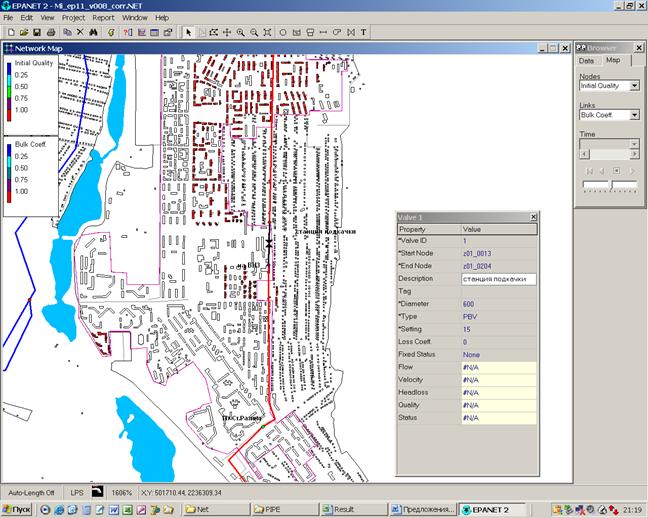648x518 pixels.
Task: Select the Add Label text tool
Action: pyautogui.click(x=363, y=32)
